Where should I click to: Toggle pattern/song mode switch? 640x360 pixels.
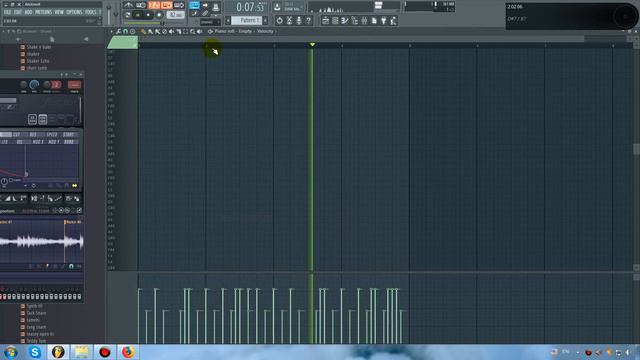pos(128,15)
